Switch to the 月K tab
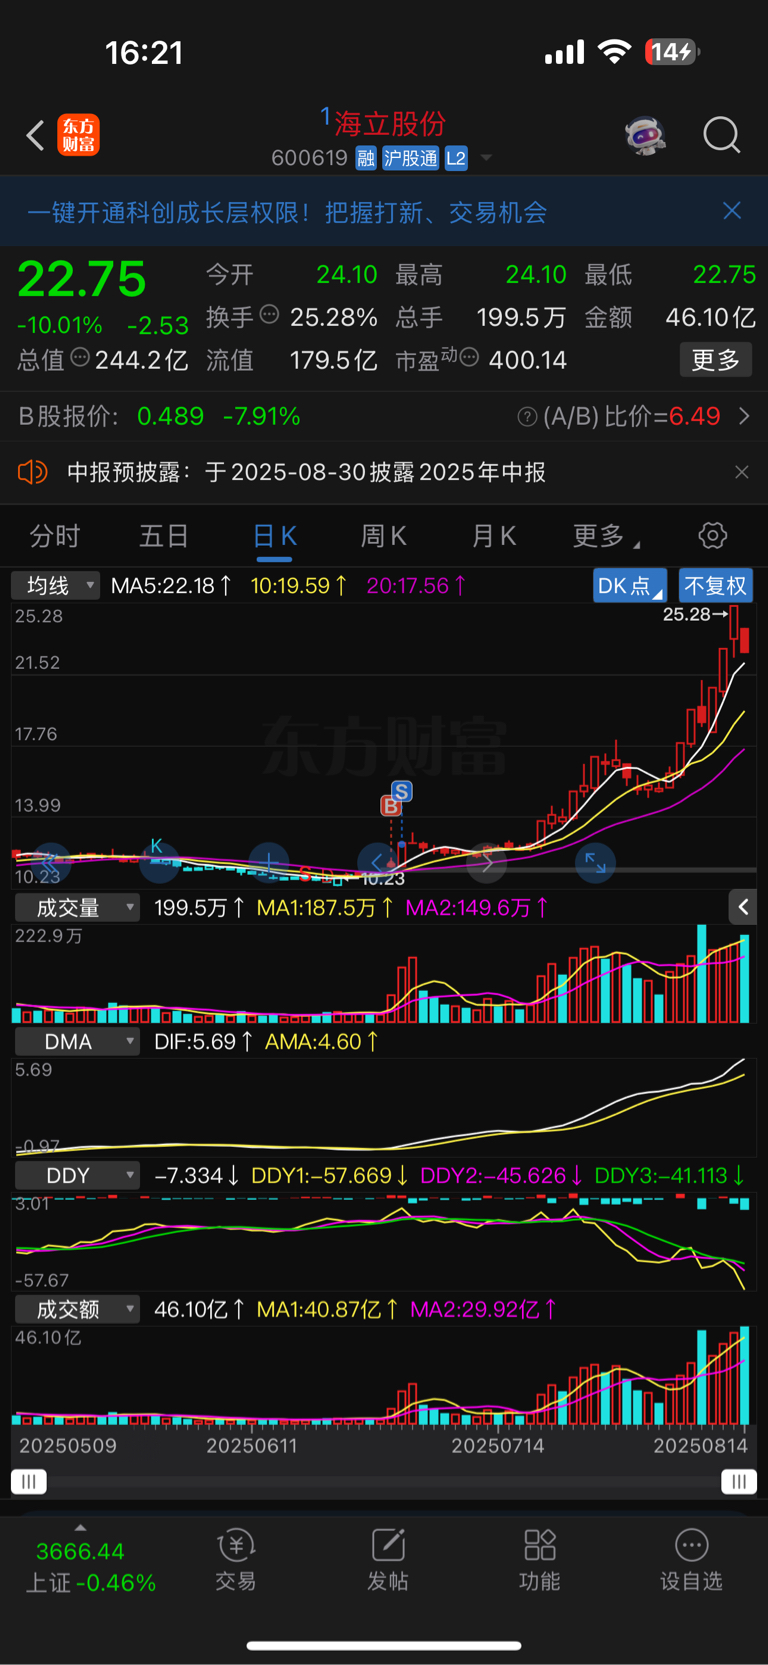The width and height of the screenshot is (768, 1665). coord(494,537)
